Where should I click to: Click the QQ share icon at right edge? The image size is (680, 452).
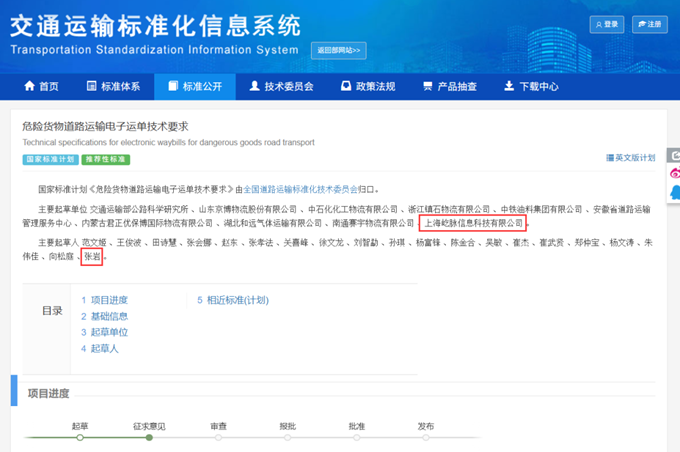pos(675,192)
